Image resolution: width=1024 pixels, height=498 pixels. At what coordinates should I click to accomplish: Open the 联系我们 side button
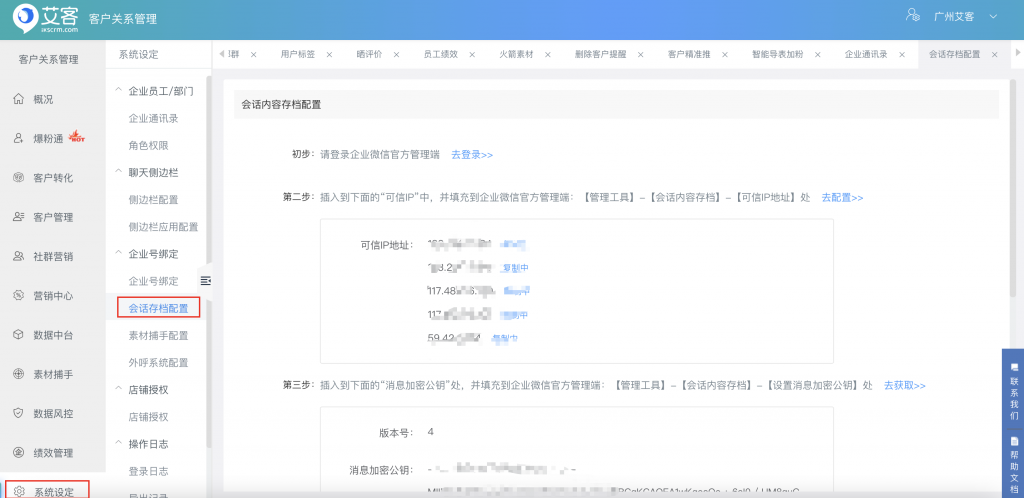(x=1014, y=392)
